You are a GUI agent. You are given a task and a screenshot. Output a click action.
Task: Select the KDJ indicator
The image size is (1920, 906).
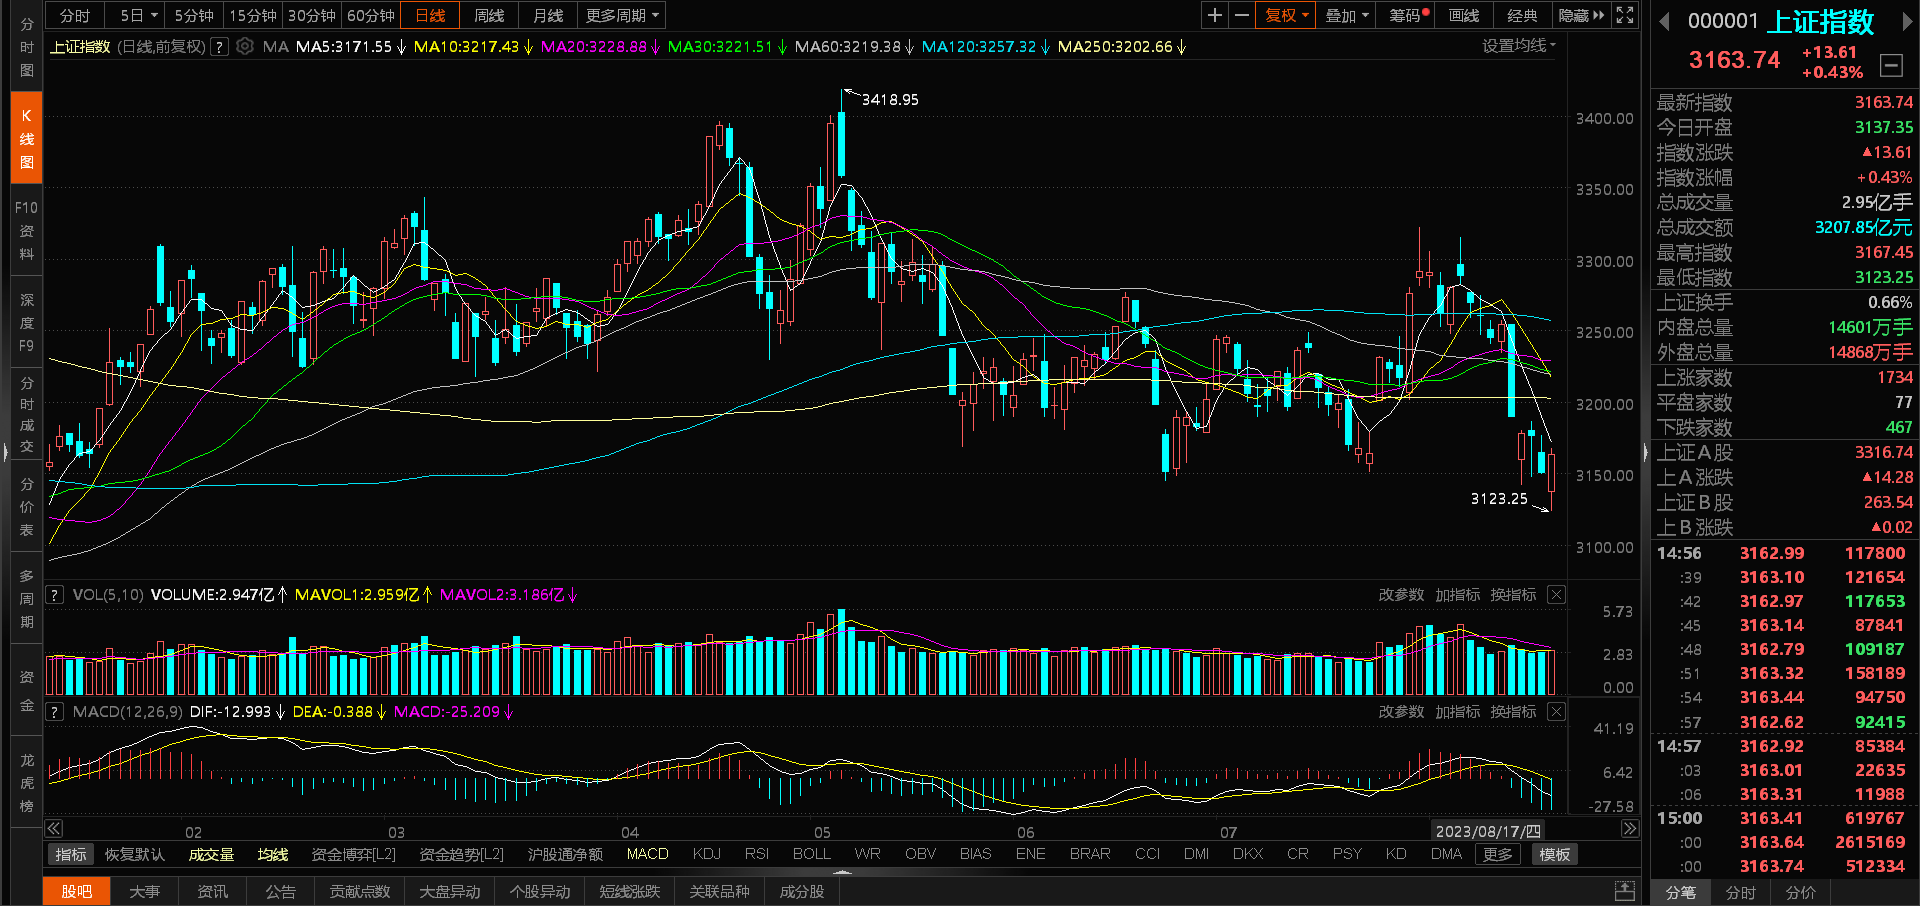coord(706,854)
